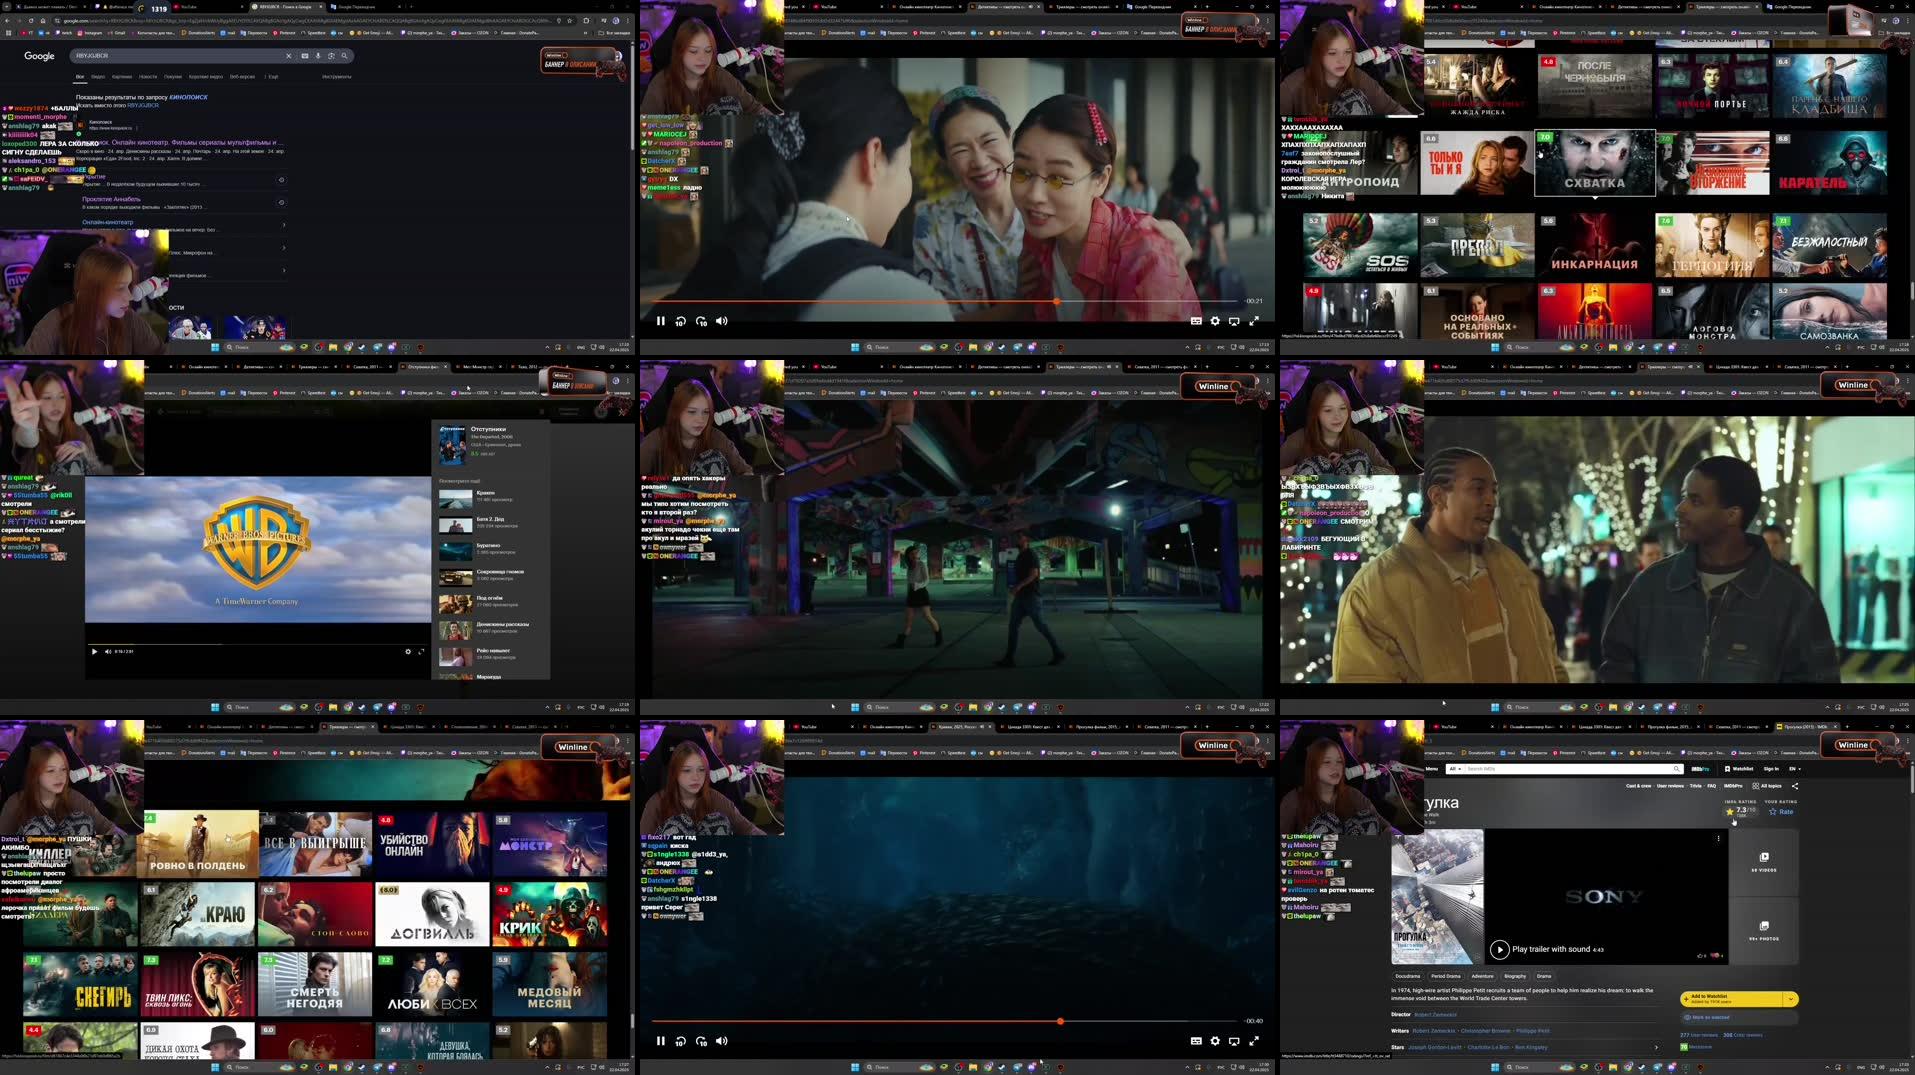Screen dimensions: 1915x1075
Task: Open subtitles in the bottom-center video player
Action: pos(1196,1041)
